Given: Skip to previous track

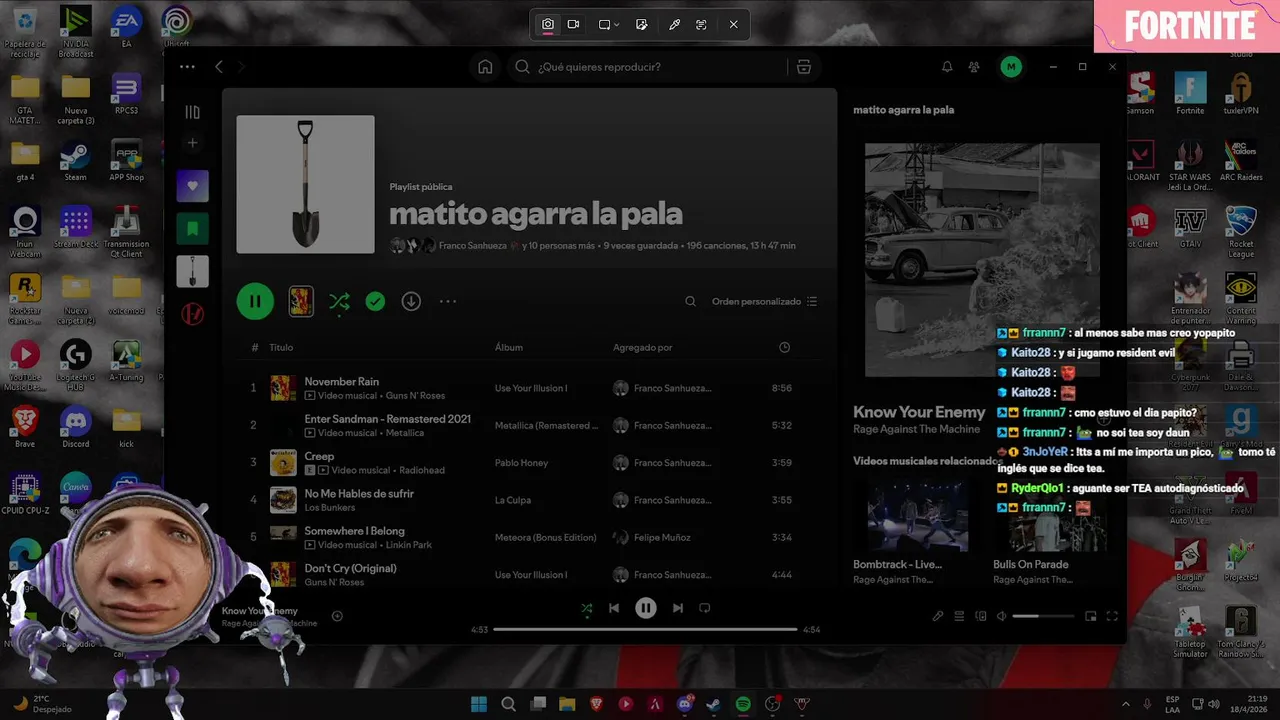Looking at the screenshot, I should pyautogui.click(x=614, y=608).
